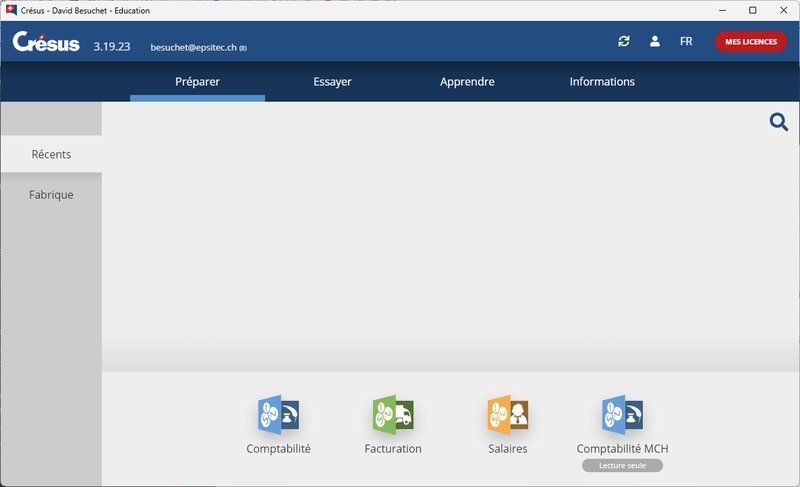Change language via FR selector

(x=686, y=41)
